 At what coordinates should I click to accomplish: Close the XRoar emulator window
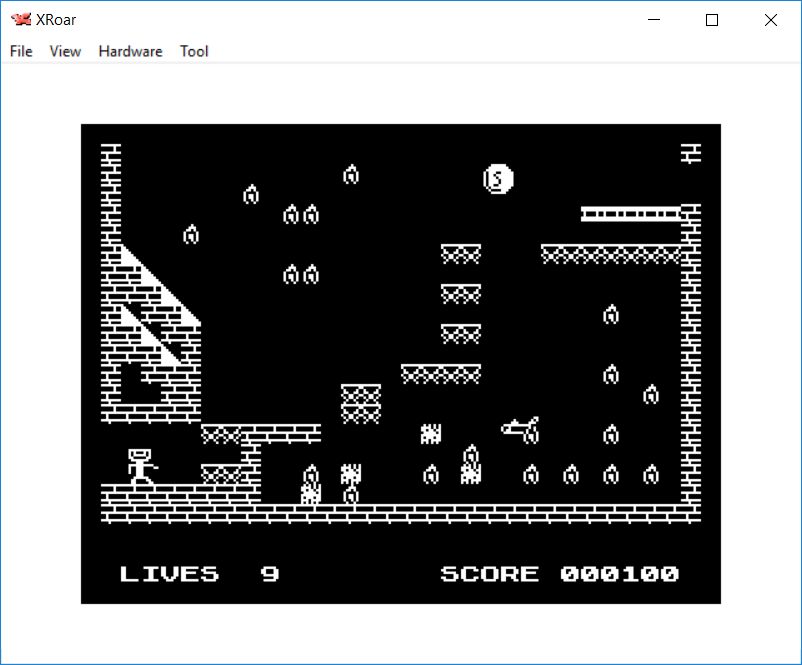tap(770, 20)
